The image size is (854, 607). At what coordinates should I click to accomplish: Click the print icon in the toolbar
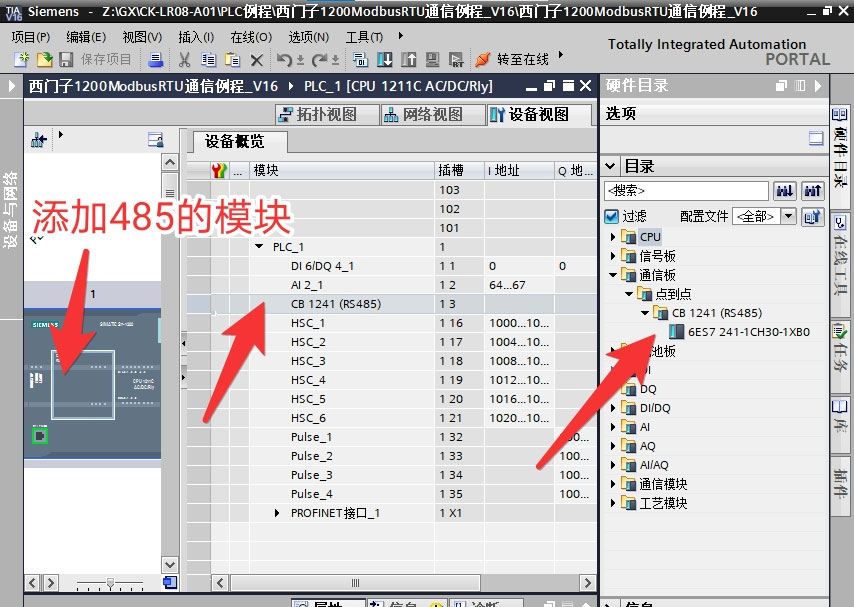point(156,59)
